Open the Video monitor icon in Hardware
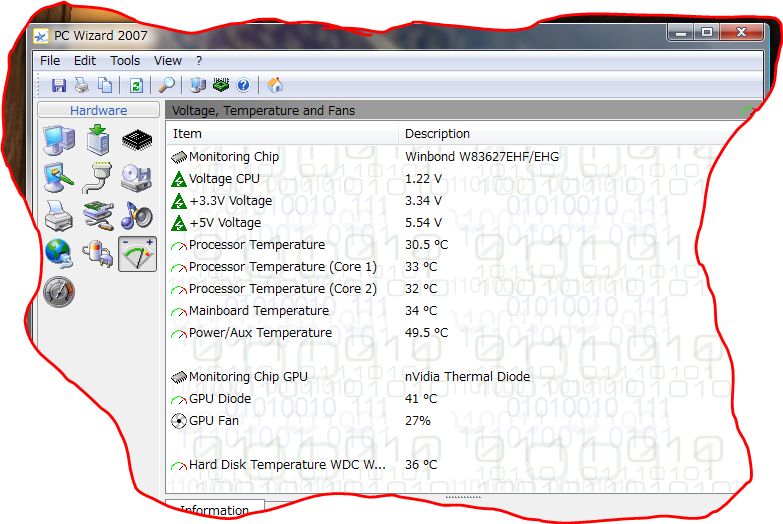The width and height of the screenshot is (783, 524). tap(59, 178)
